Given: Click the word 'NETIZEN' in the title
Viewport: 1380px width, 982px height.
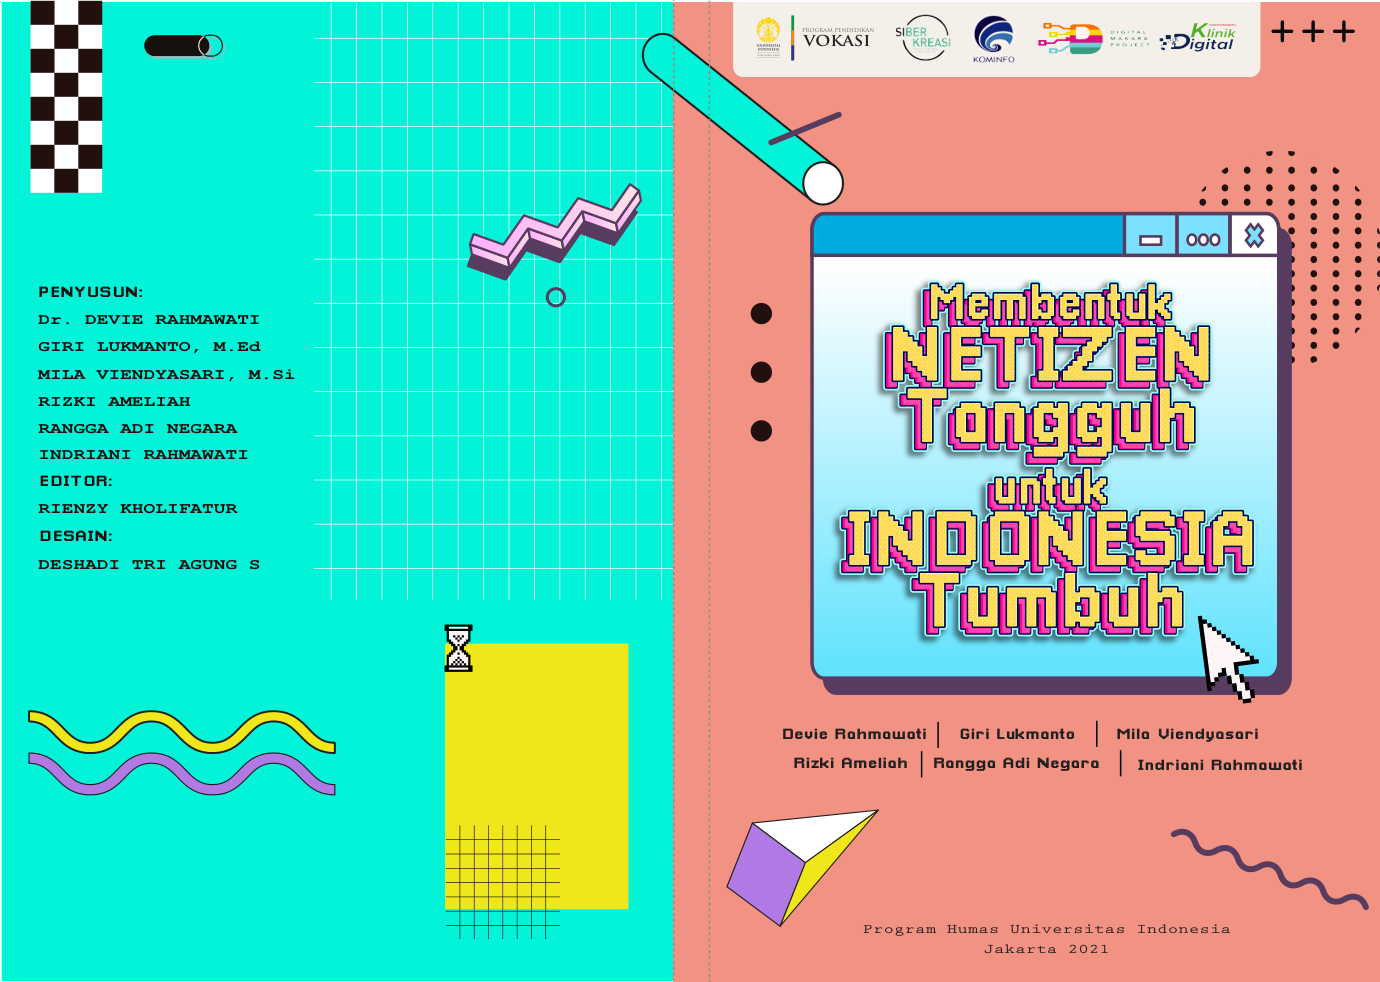Looking at the screenshot, I should 1047,357.
